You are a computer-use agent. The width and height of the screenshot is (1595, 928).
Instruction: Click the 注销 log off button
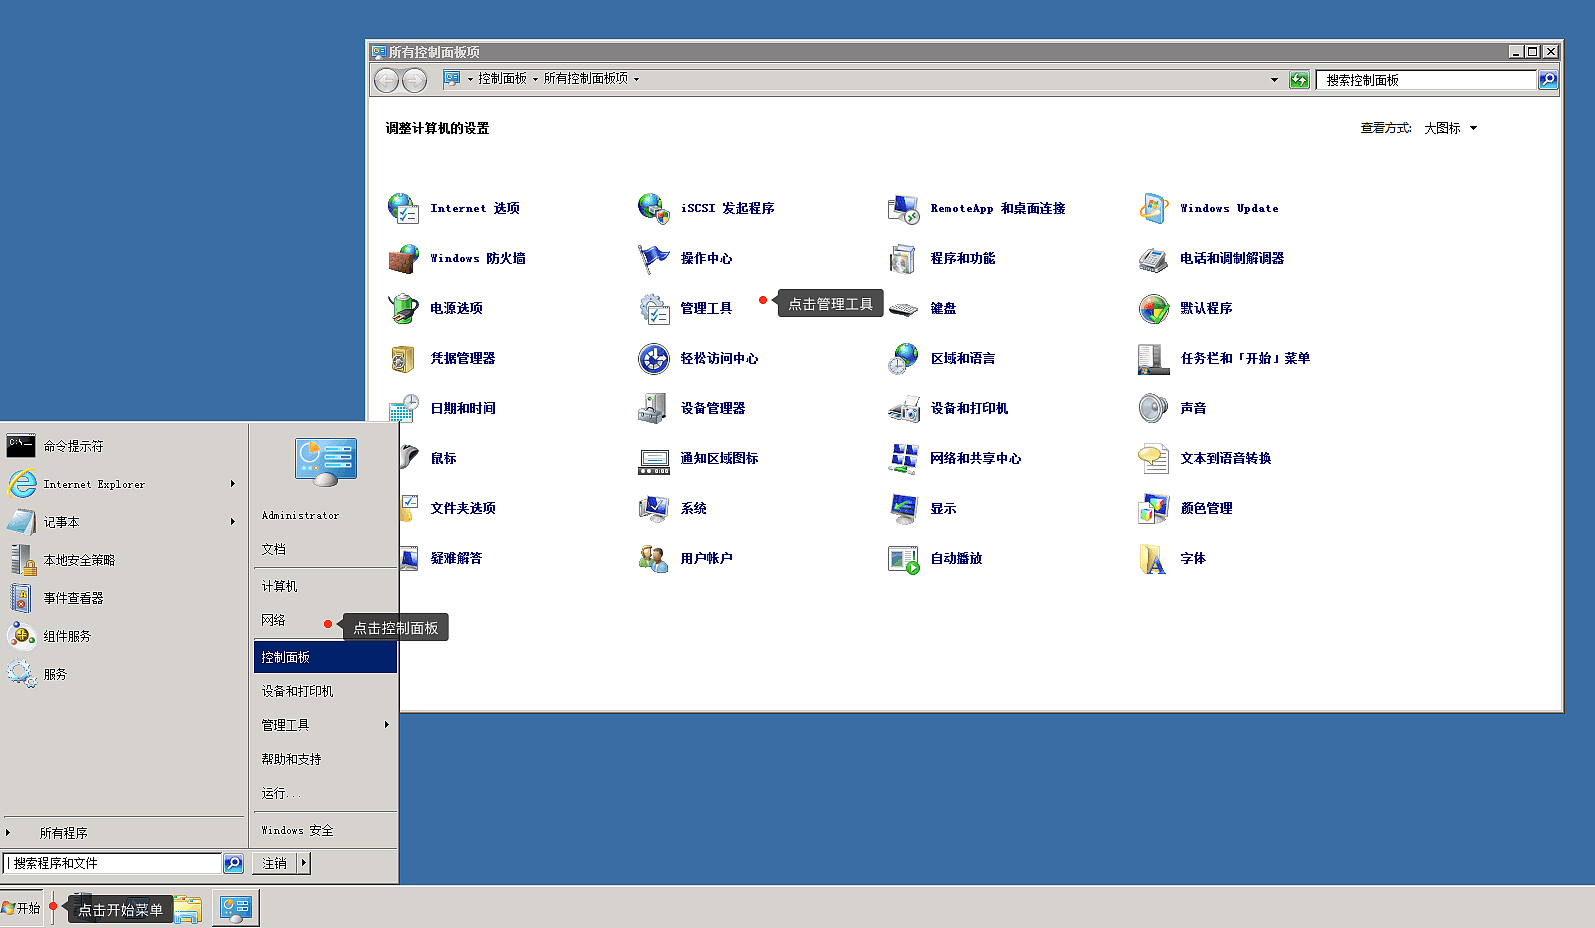[274, 863]
